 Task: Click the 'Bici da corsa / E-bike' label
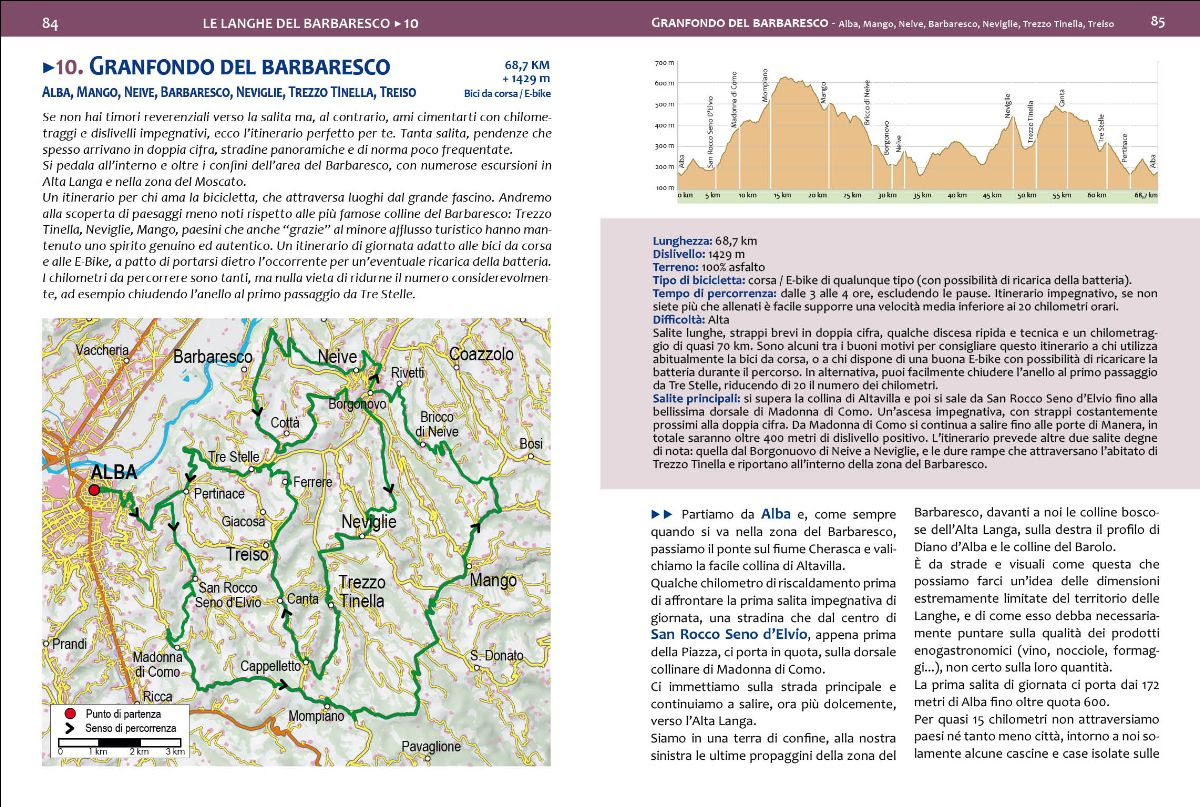click(507, 93)
